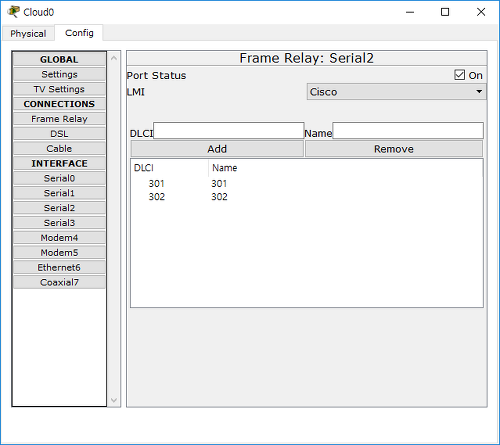Open the DSL connections page
The image size is (500, 445).
59,134
